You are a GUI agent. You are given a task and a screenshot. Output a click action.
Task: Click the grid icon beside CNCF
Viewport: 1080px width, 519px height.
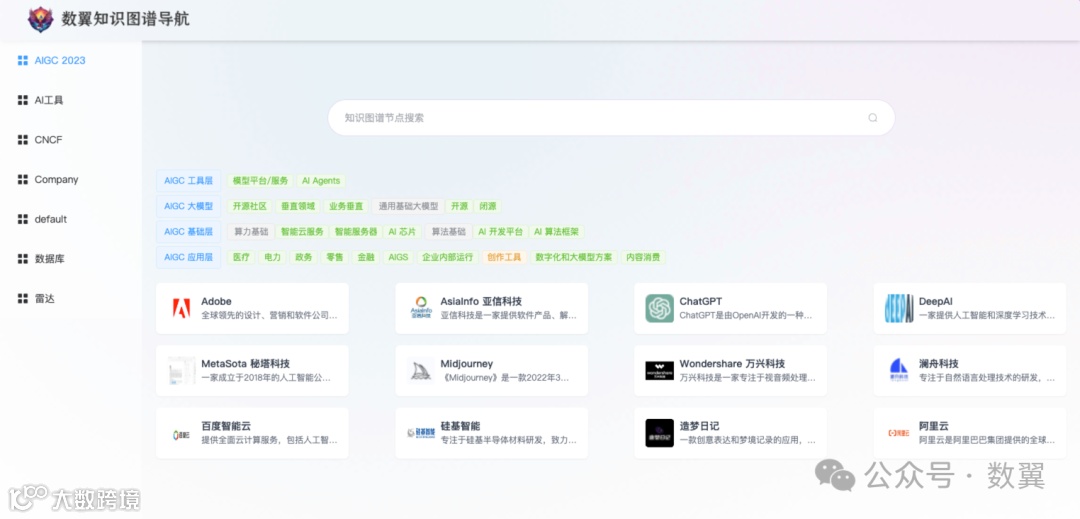23,140
